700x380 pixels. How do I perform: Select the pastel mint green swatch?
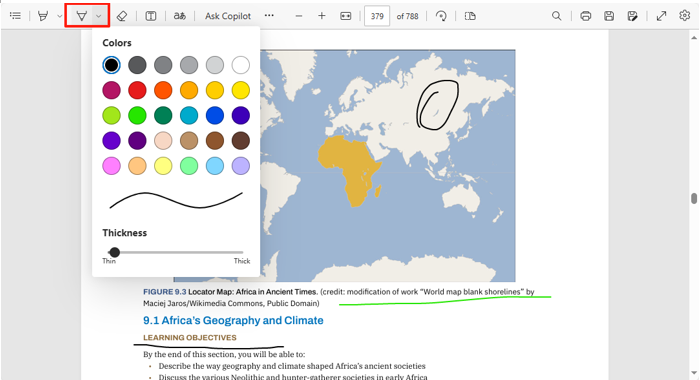(x=189, y=166)
